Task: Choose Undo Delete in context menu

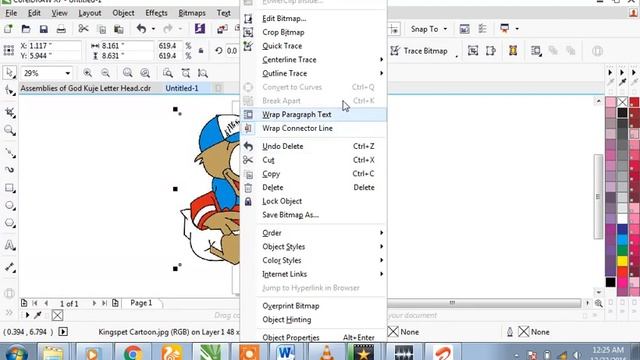Action: point(313,146)
